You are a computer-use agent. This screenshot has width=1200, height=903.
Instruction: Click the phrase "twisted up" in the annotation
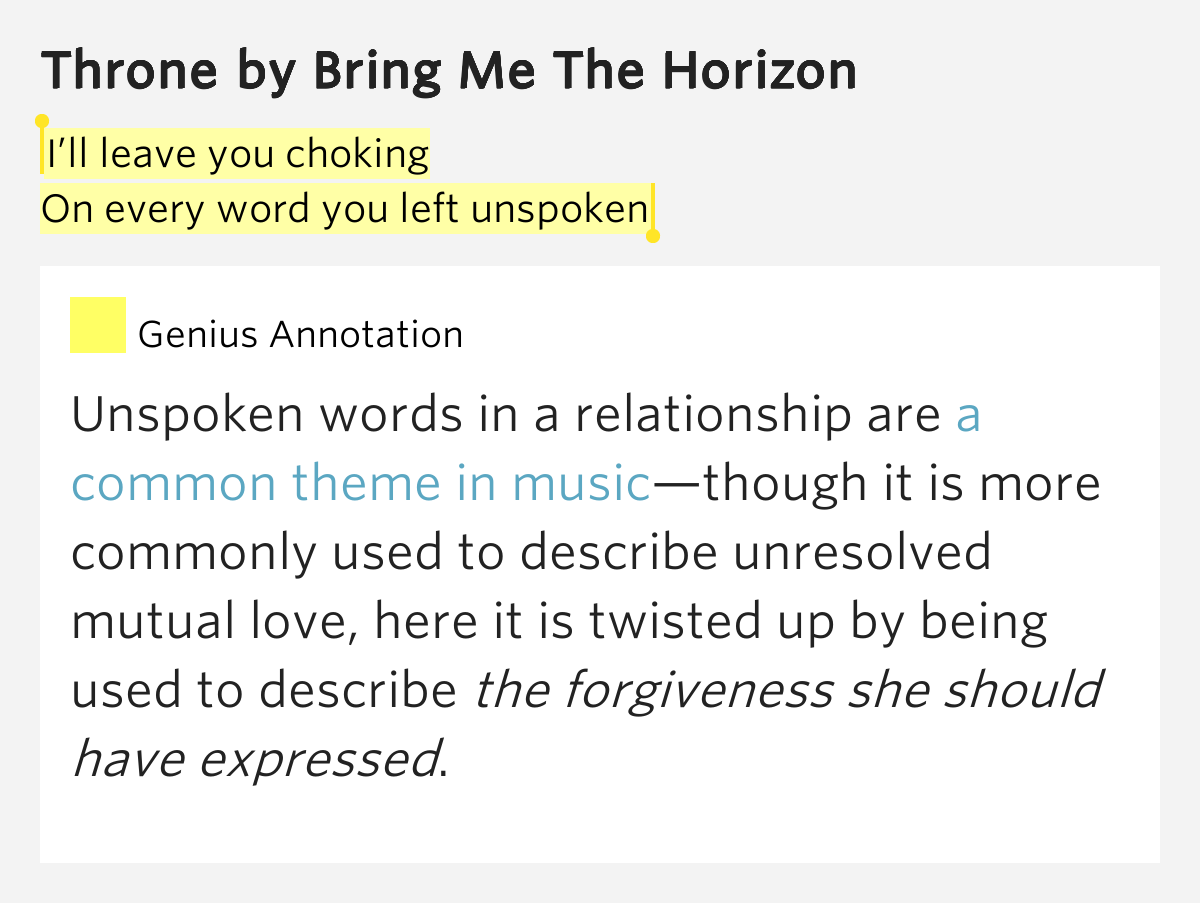(709, 622)
